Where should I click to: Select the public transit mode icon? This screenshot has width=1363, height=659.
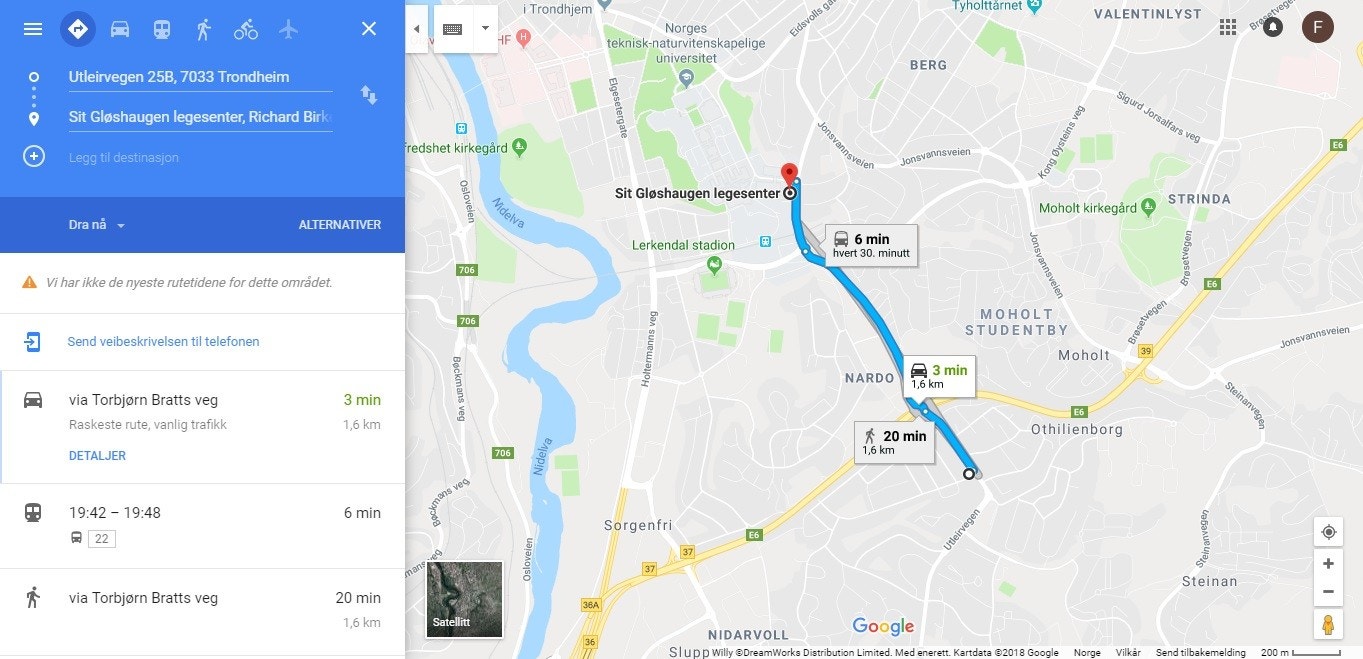pos(162,29)
